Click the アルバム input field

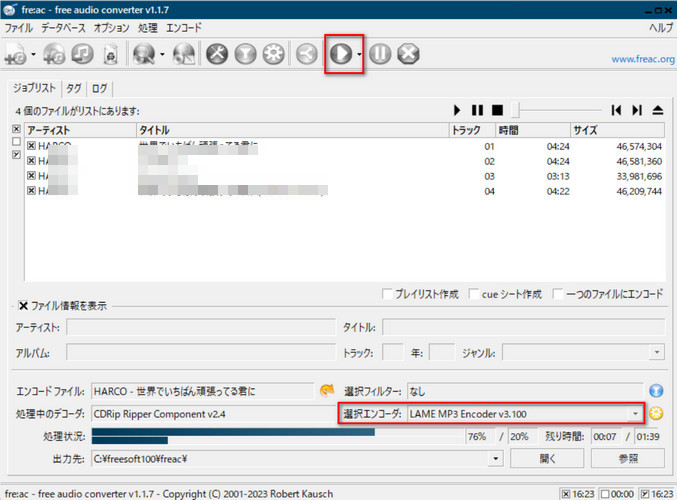(x=201, y=352)
